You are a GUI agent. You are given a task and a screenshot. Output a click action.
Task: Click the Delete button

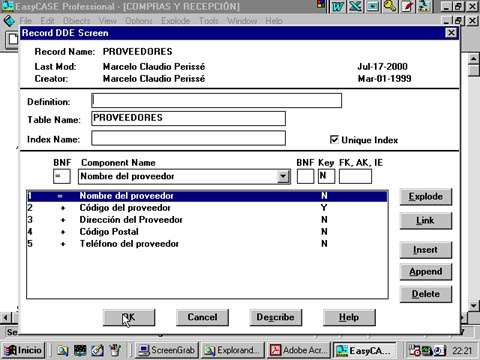point(426,294)
